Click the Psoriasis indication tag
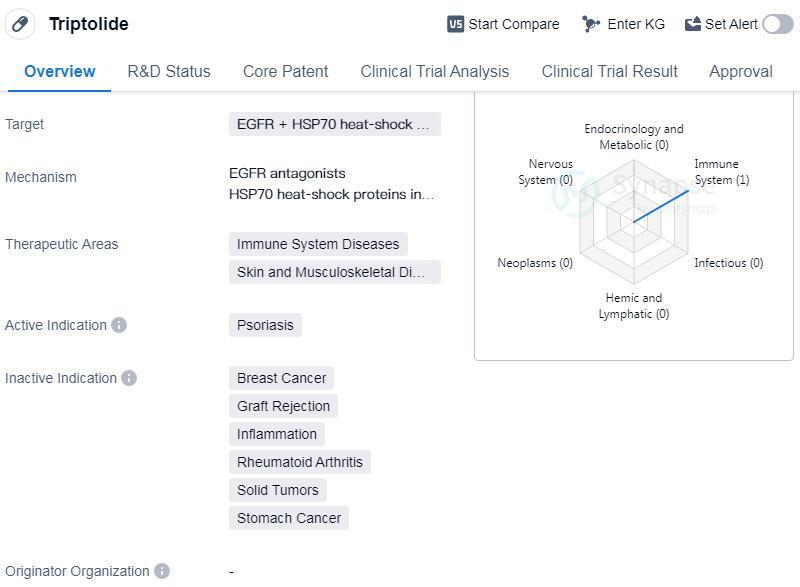 [265, 325]
